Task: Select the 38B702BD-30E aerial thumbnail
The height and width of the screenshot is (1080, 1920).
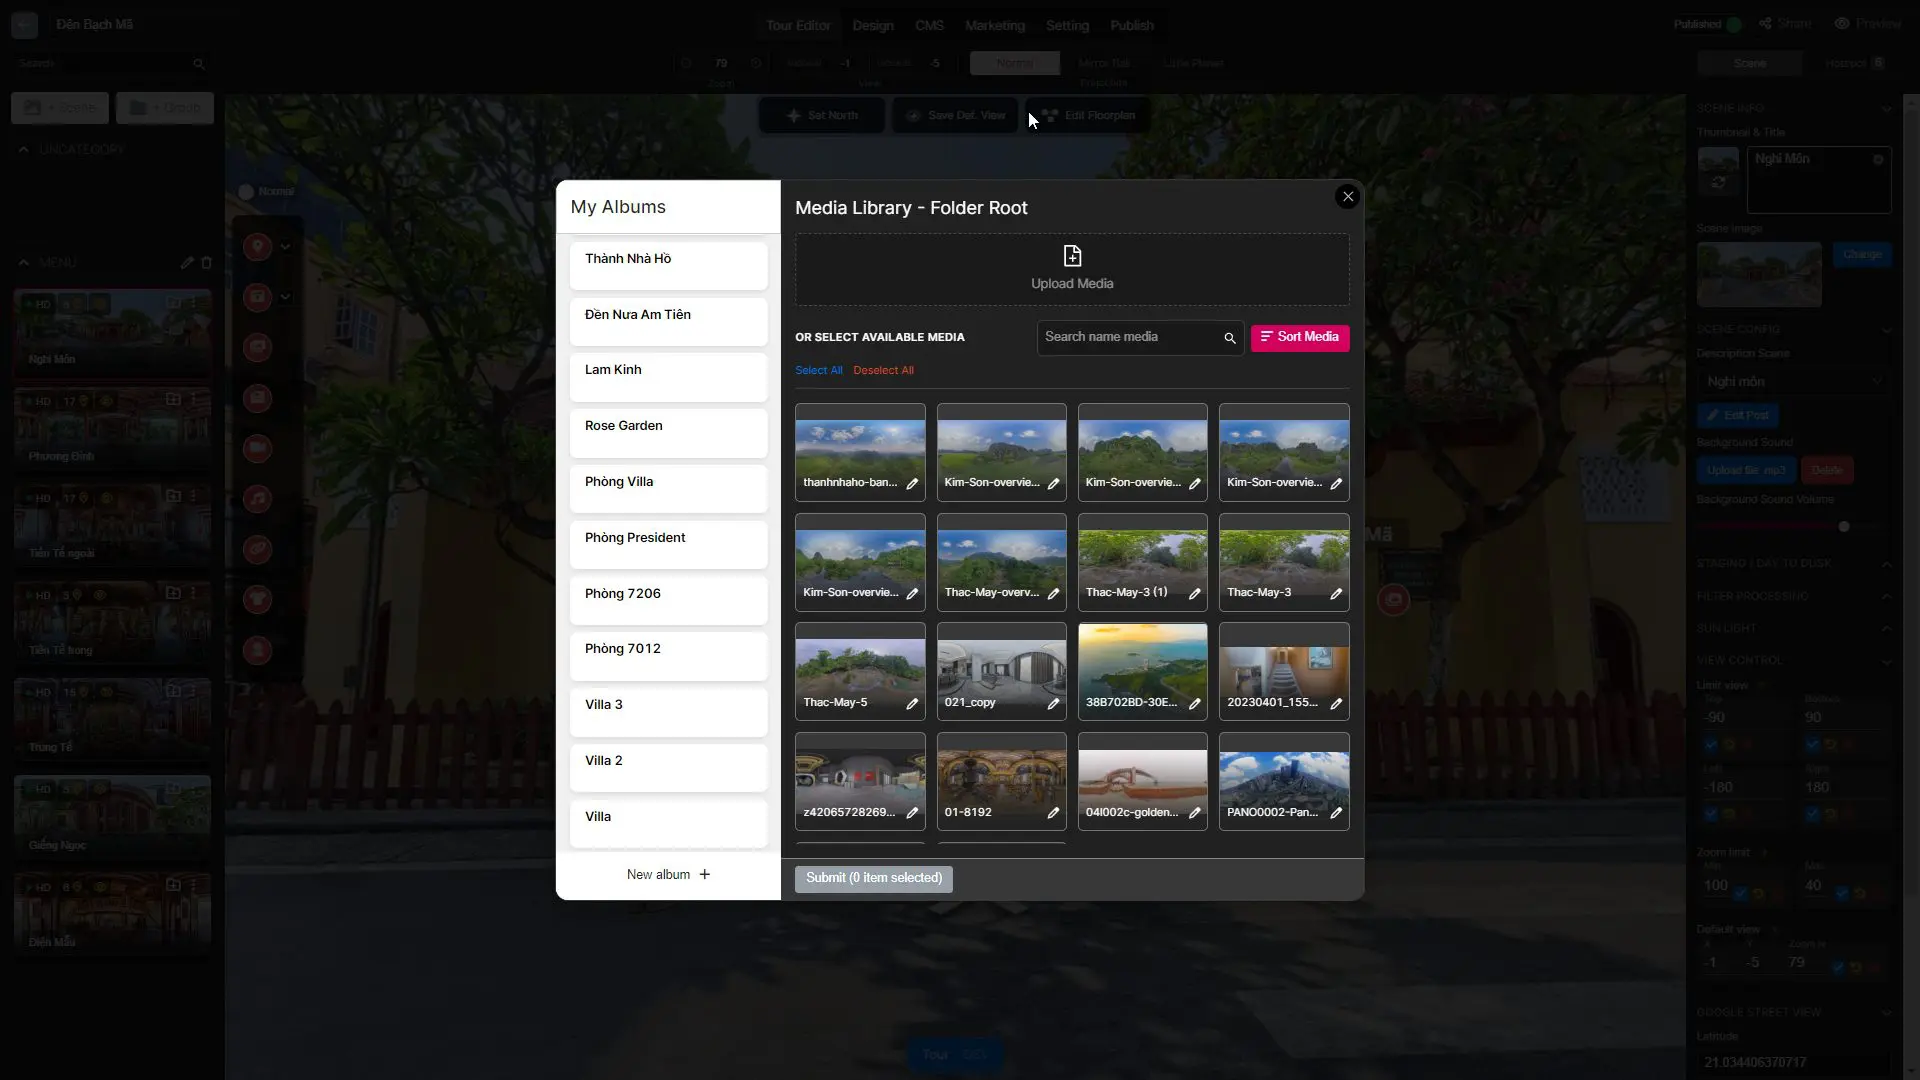Action: click(1142, 661)
